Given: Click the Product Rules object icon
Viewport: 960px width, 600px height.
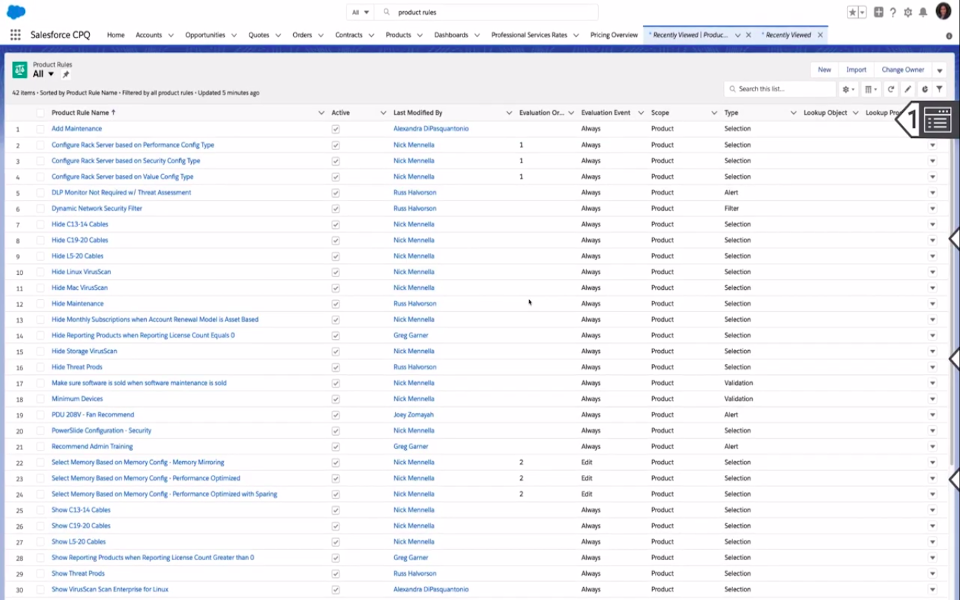Looking at the screenshot, I should tap(20, 70).
